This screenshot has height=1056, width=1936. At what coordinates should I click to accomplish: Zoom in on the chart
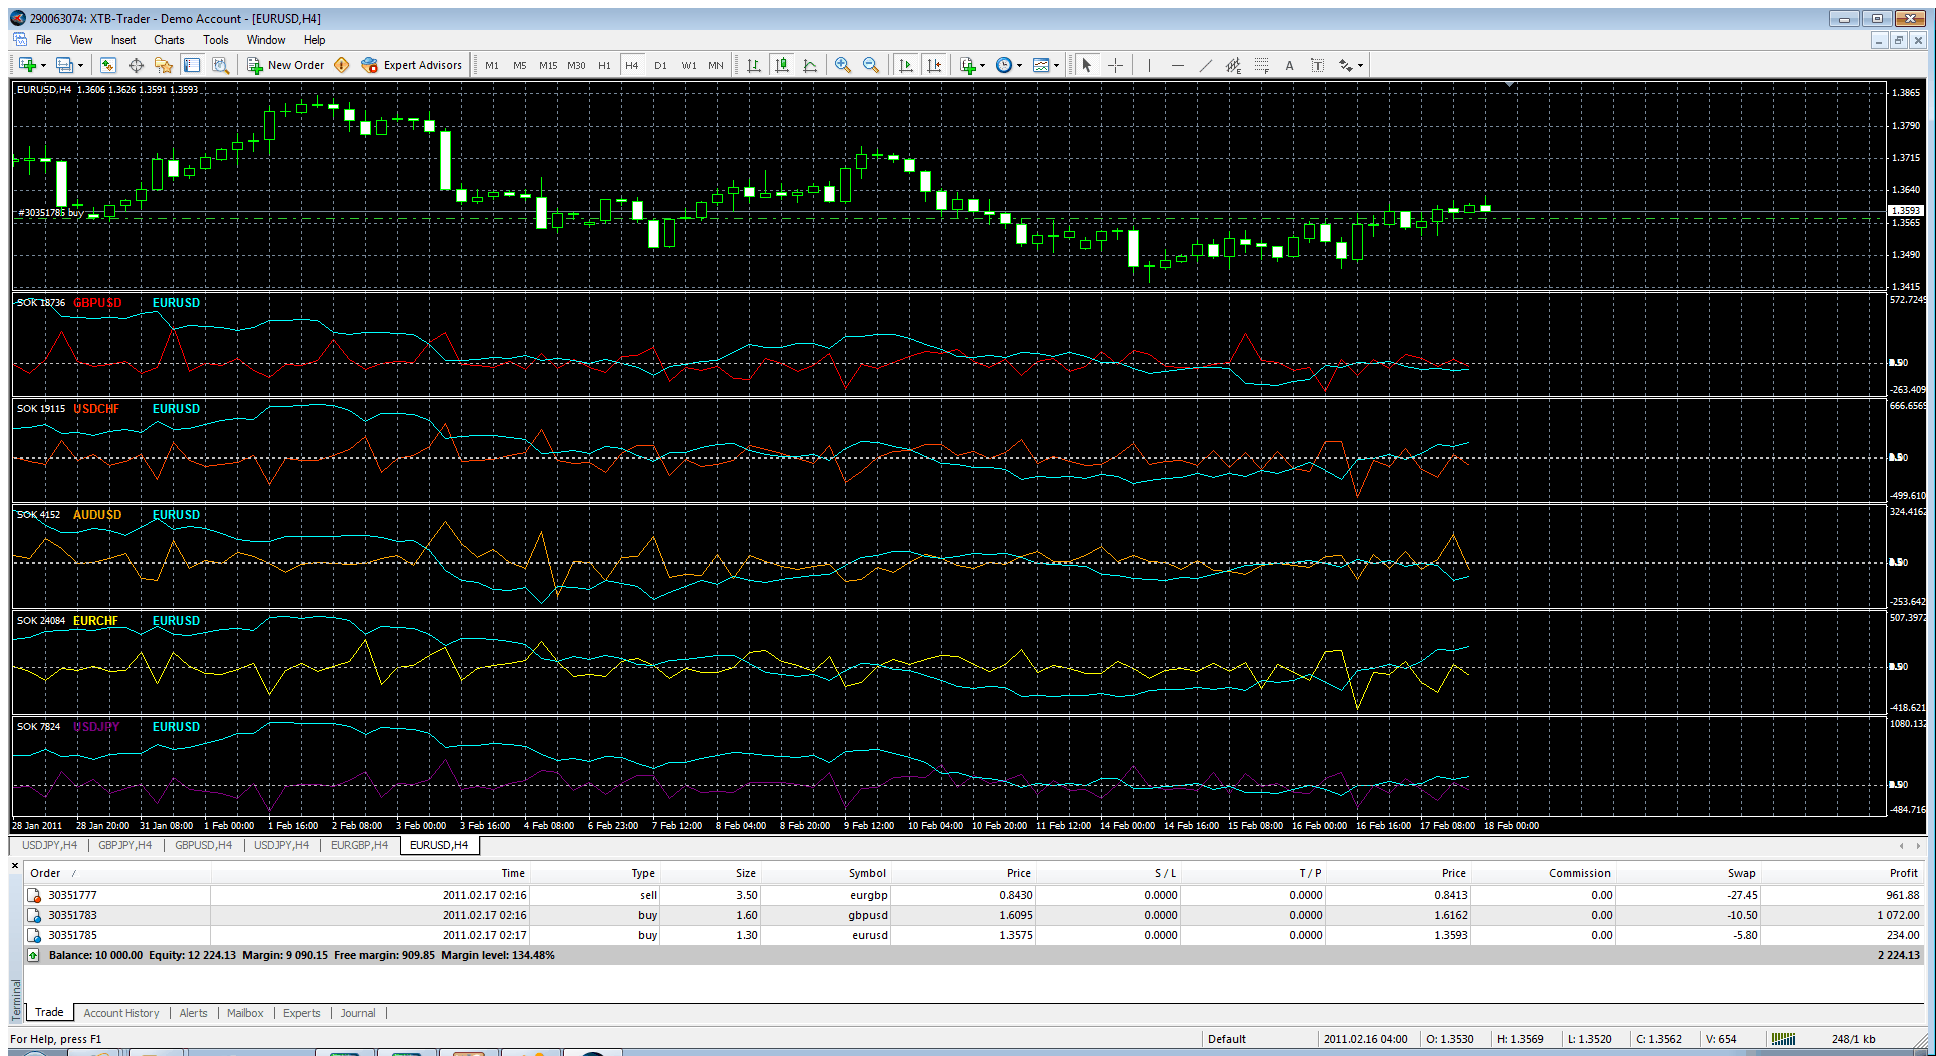843,65
